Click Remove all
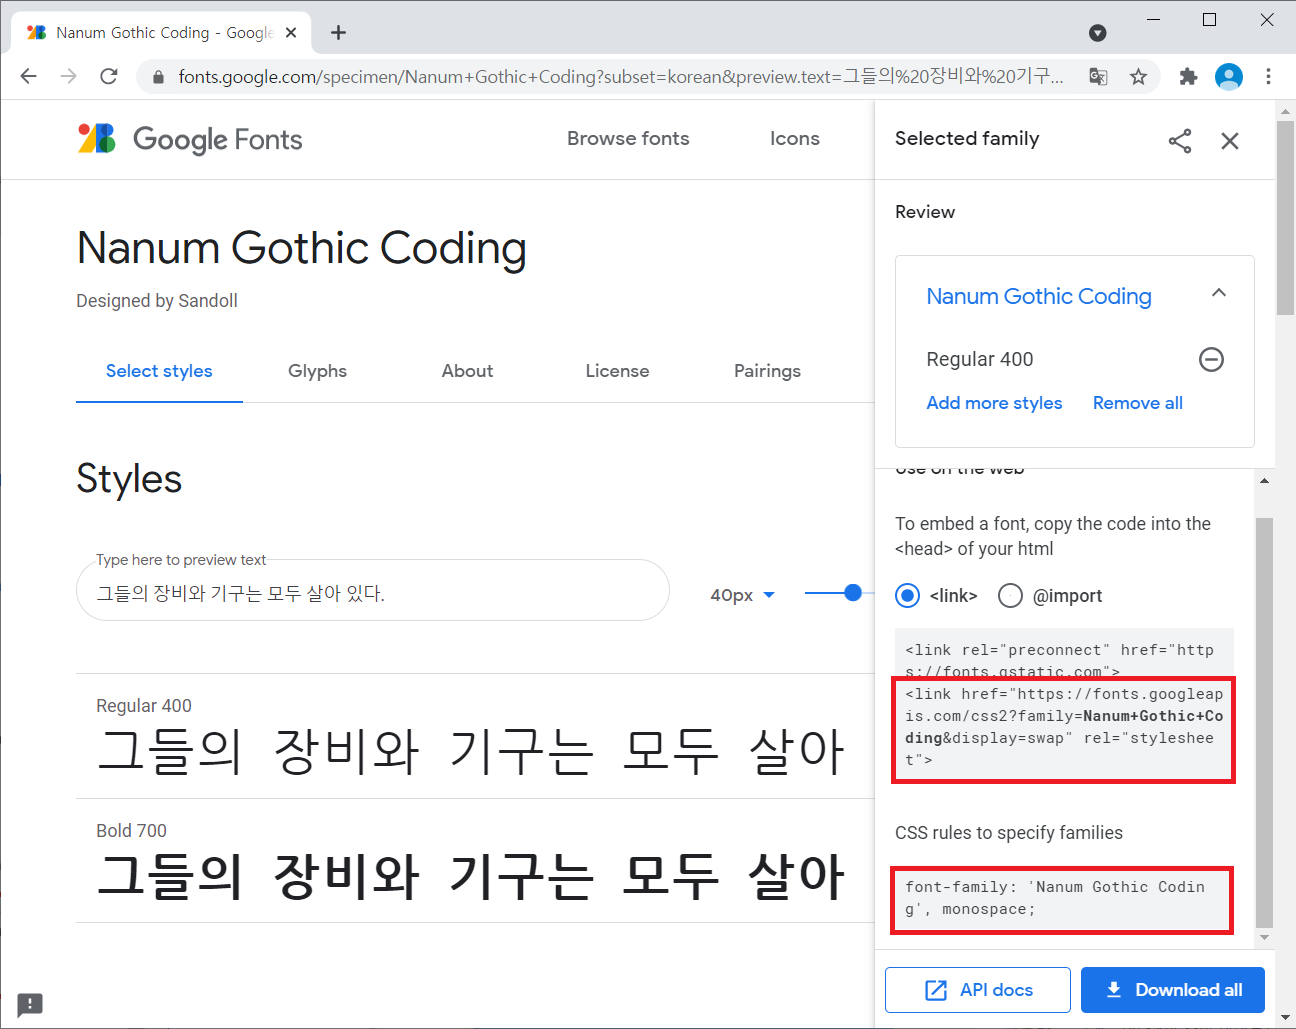Image resolution: width=1296 pixels, height=1029 pixels. click(x=1137, y=403)
